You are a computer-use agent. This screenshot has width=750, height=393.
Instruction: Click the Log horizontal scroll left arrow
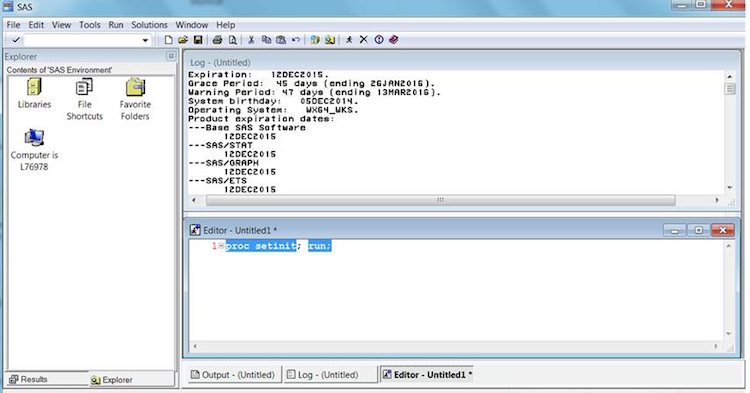[x=193, y=200]
